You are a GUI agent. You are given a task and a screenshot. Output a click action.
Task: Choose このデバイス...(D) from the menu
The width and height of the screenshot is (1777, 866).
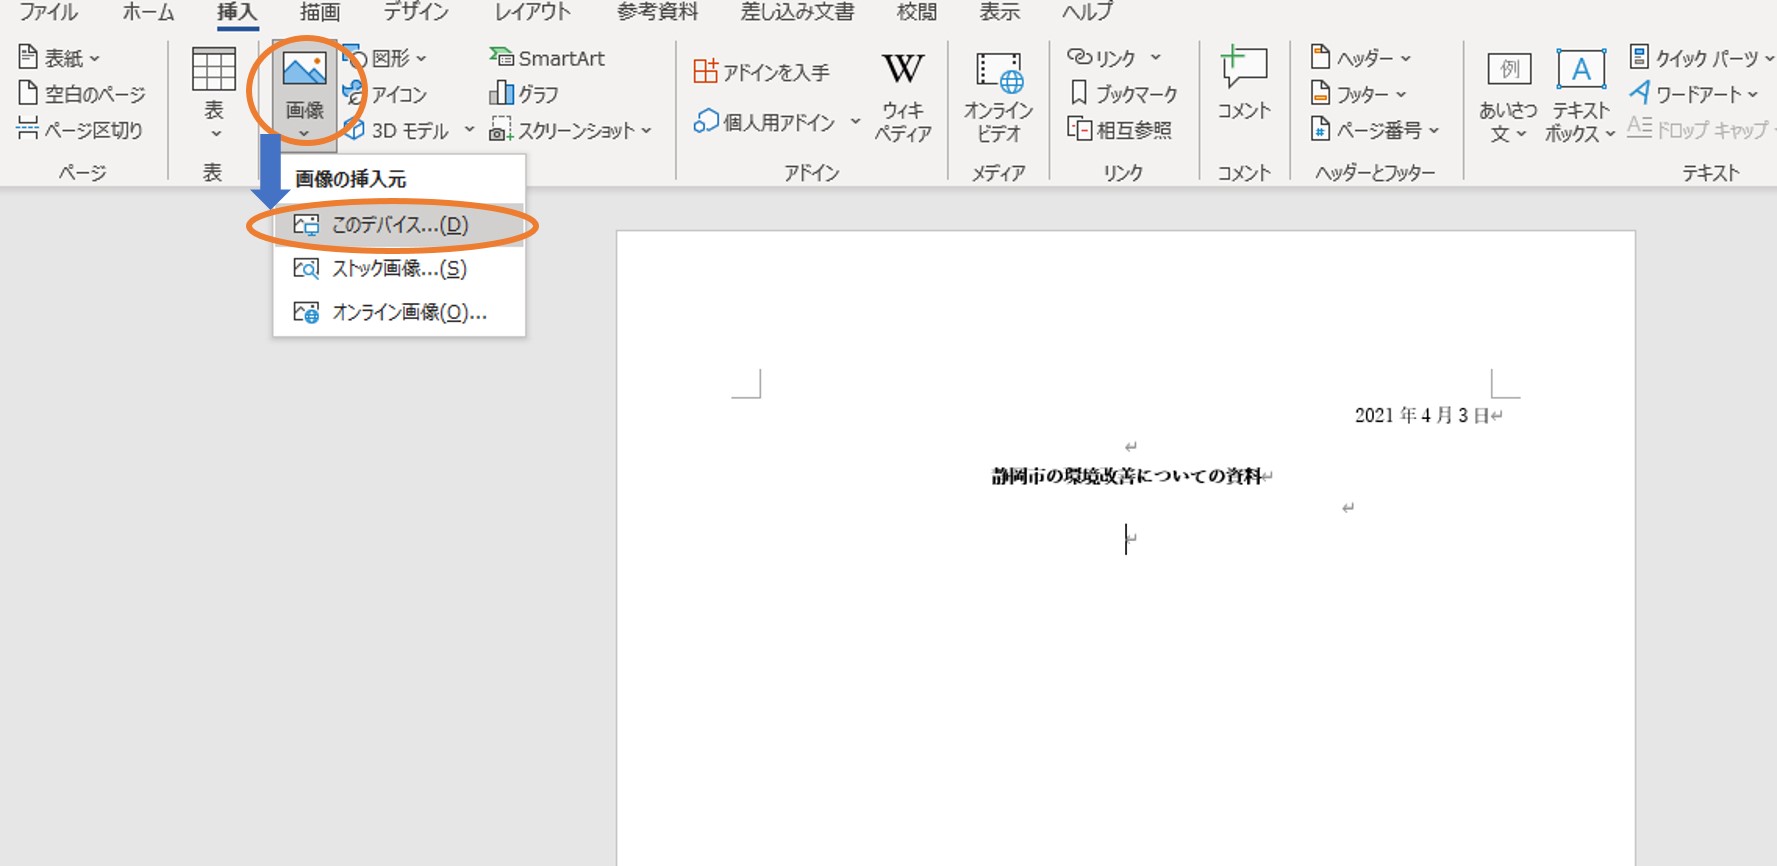(399, 225)
